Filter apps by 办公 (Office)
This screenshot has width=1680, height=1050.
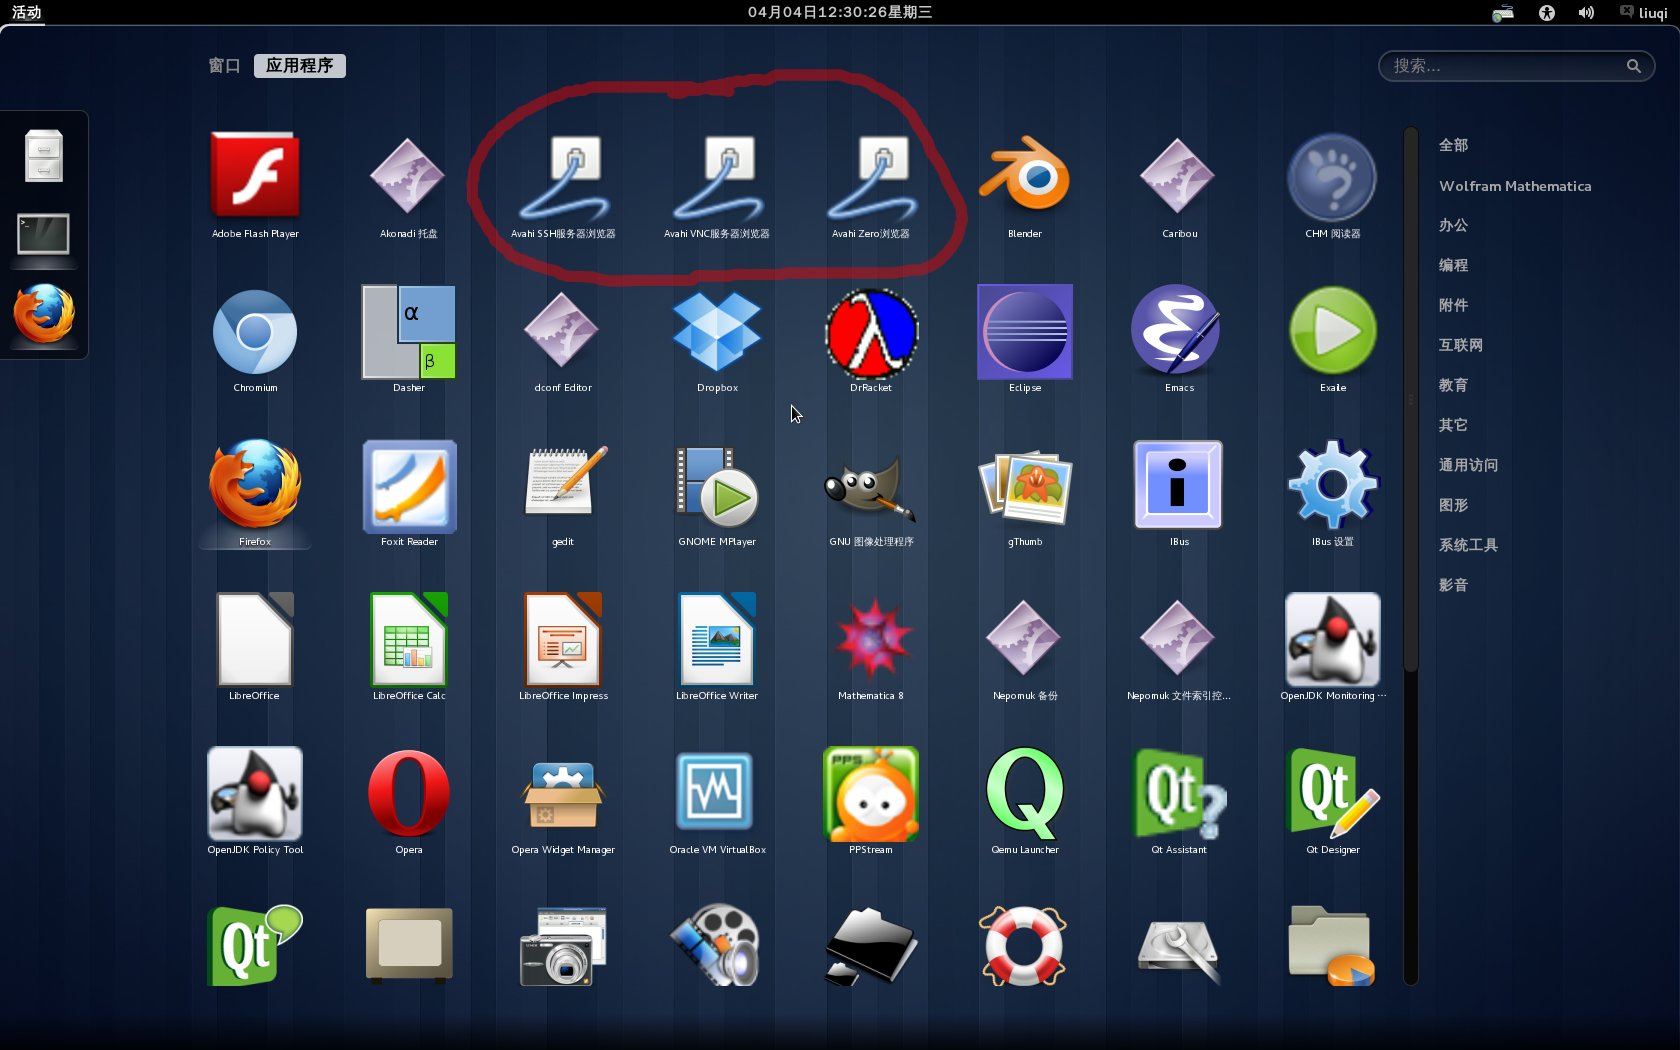[x=1453, y=225]
